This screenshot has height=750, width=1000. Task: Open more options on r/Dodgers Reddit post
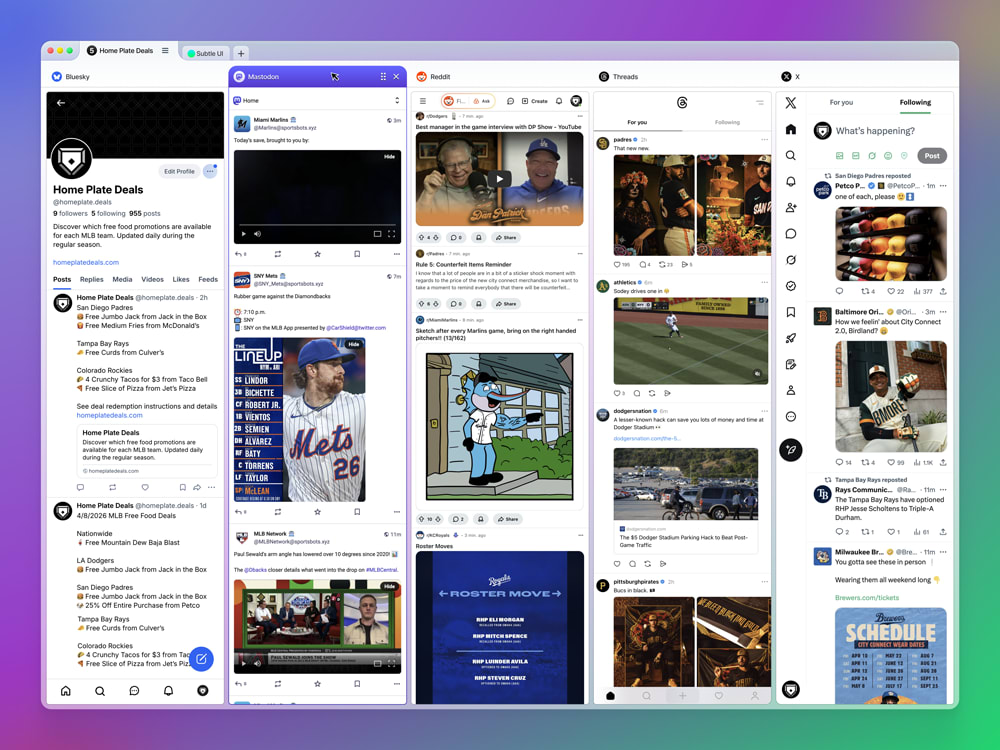(580, 116)
